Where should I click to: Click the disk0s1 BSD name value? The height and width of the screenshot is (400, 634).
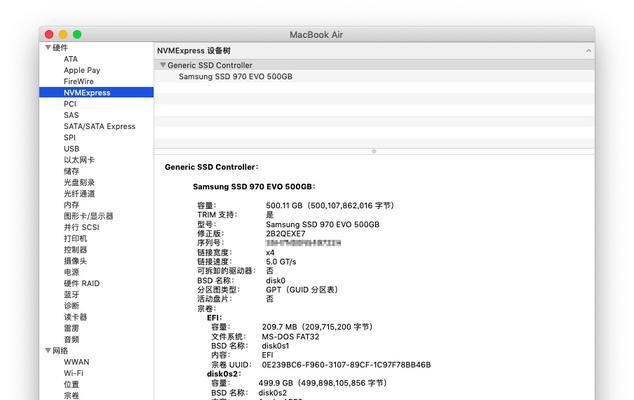coord(275,346)
